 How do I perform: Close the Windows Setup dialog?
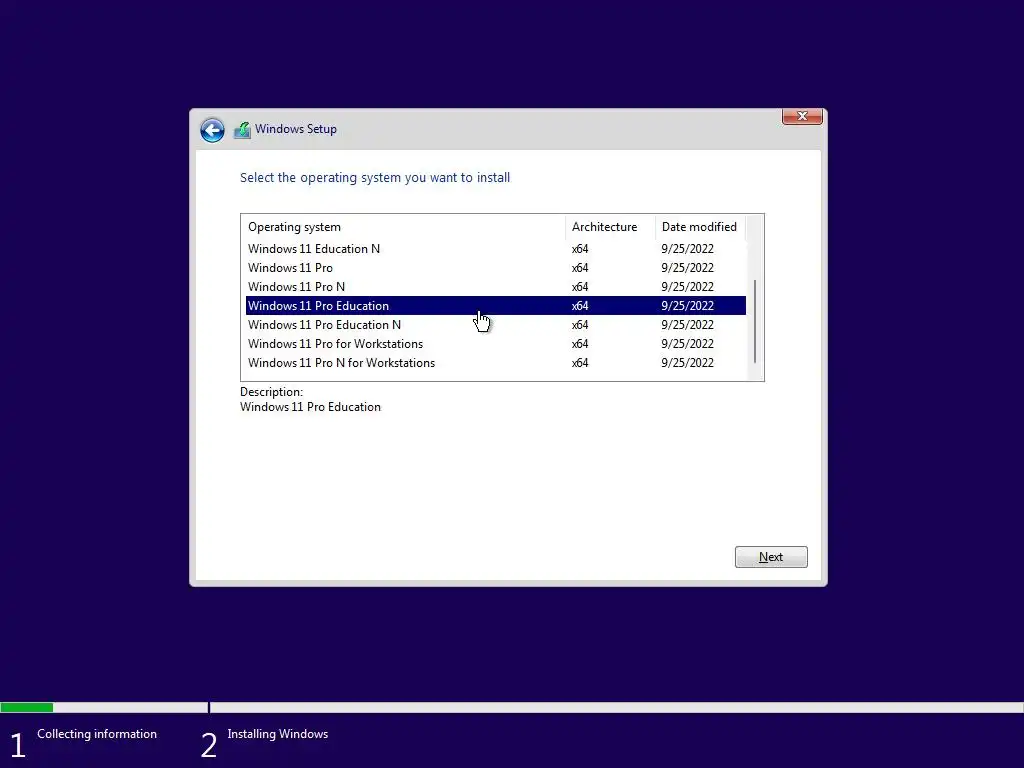pyautogui.click(x=802, y=116)
